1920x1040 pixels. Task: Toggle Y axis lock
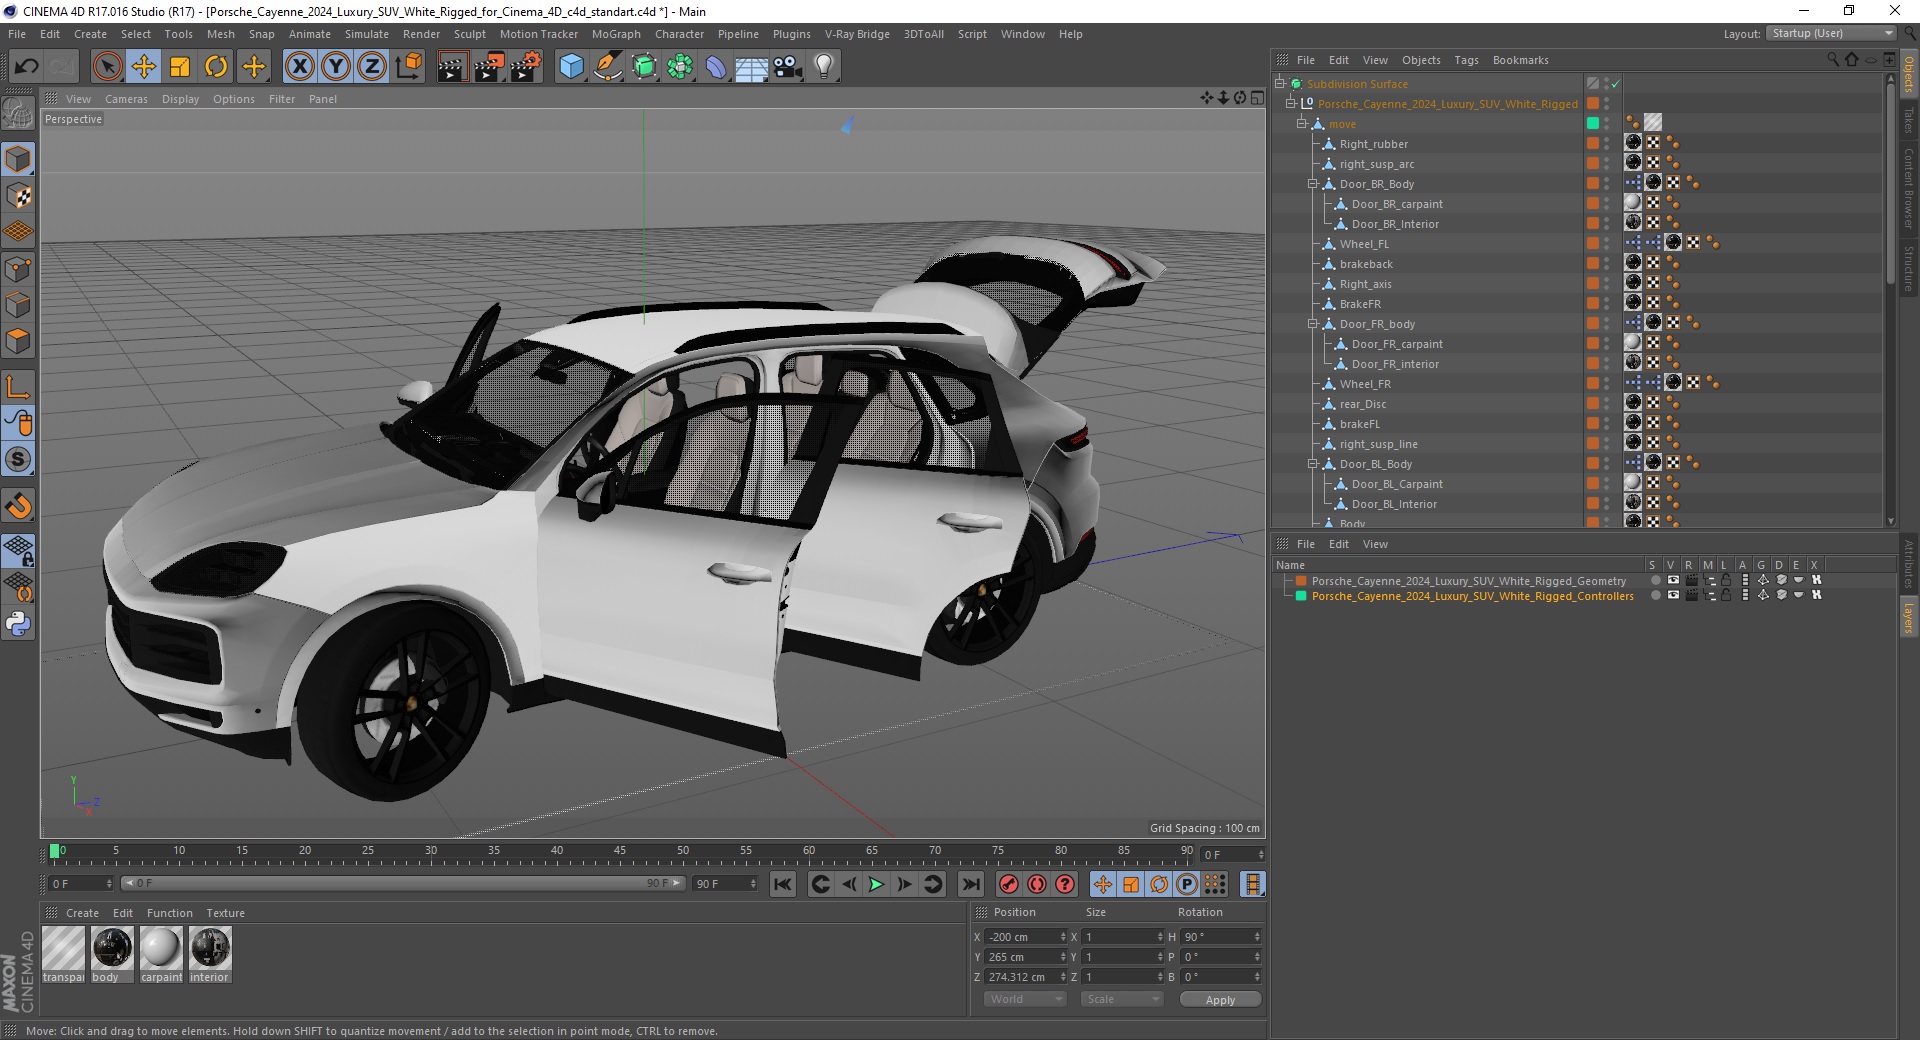click(x=336, y=67)
